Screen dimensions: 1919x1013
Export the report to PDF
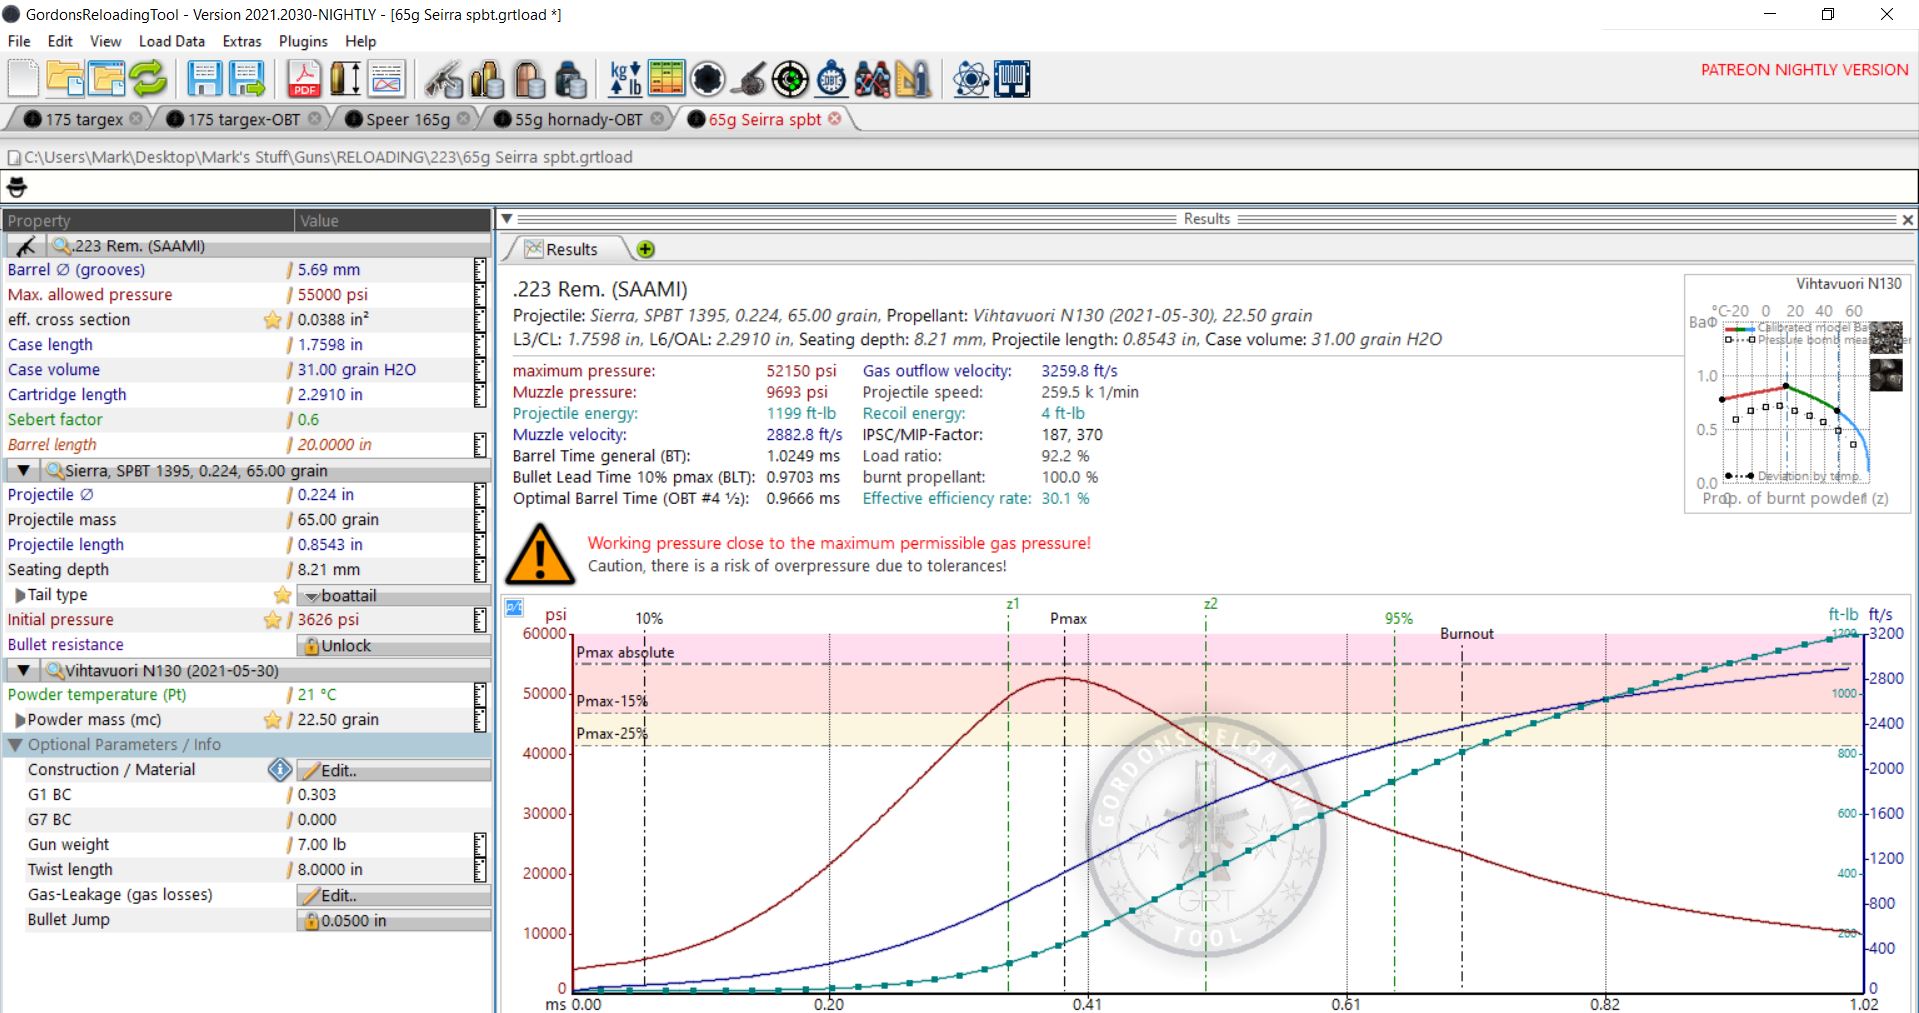click(304, 78)
